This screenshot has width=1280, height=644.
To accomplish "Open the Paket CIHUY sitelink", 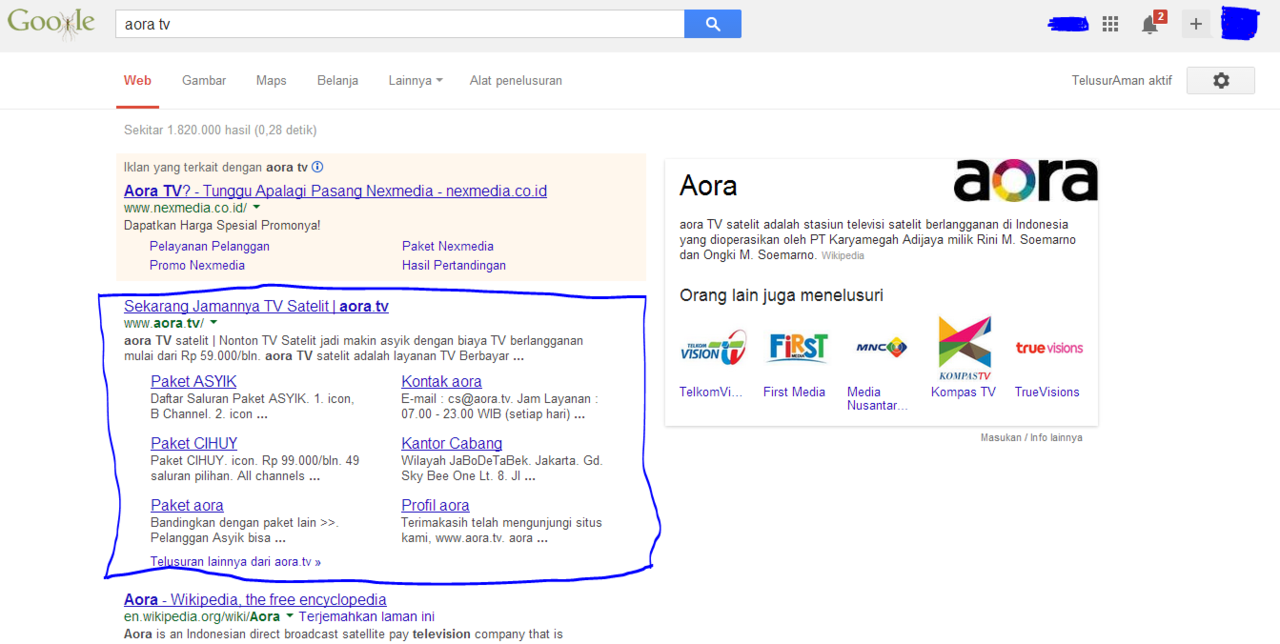I will tap(194, 443).
